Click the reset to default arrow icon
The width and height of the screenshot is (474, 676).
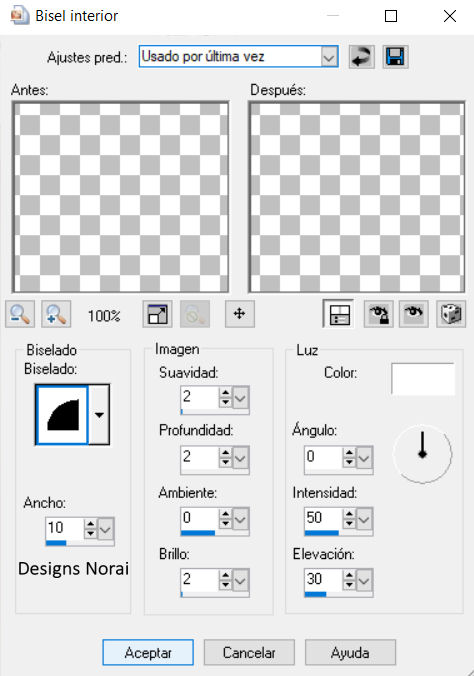coord(361,56)
